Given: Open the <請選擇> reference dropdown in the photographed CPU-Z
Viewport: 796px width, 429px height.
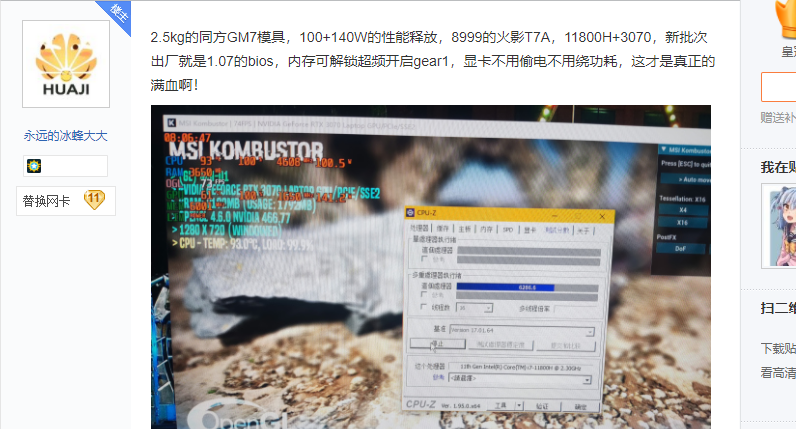Looking at the screenshot, I should pyautogui.click(x=520, y=379).
